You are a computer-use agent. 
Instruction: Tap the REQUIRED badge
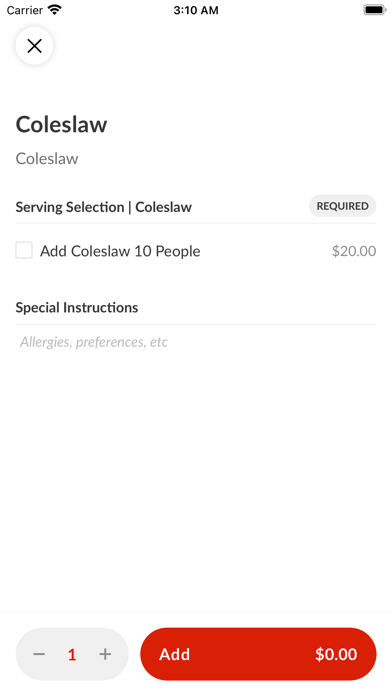342,206
